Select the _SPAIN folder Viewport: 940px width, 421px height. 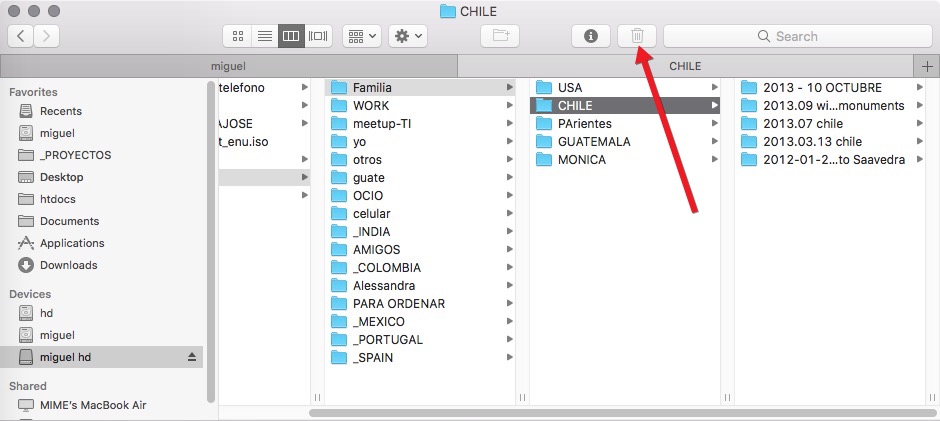tap(420, 357)
